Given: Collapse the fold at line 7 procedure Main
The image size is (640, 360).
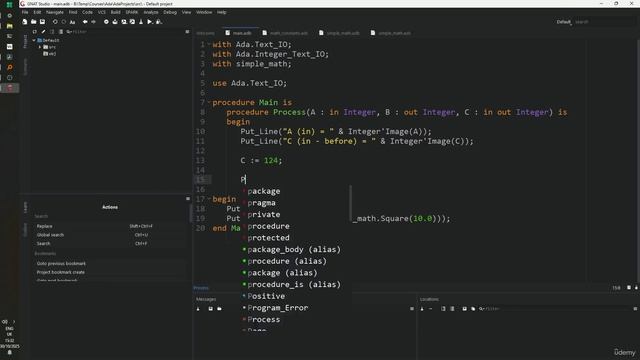Looking at the screenshot, I should click(209, 102).
